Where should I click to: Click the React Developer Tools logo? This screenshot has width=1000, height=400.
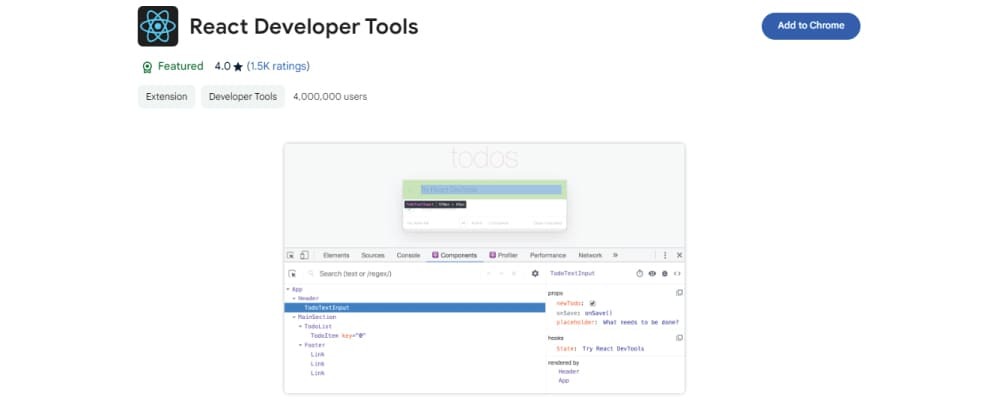[x=158, y=26]
